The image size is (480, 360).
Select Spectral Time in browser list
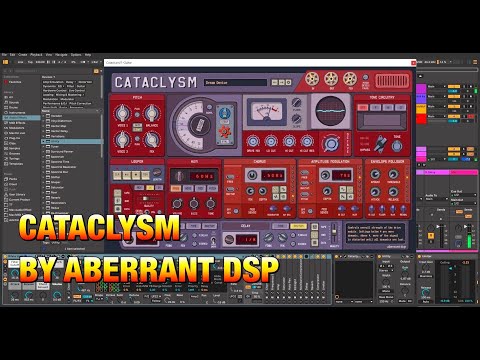point(60,162)
